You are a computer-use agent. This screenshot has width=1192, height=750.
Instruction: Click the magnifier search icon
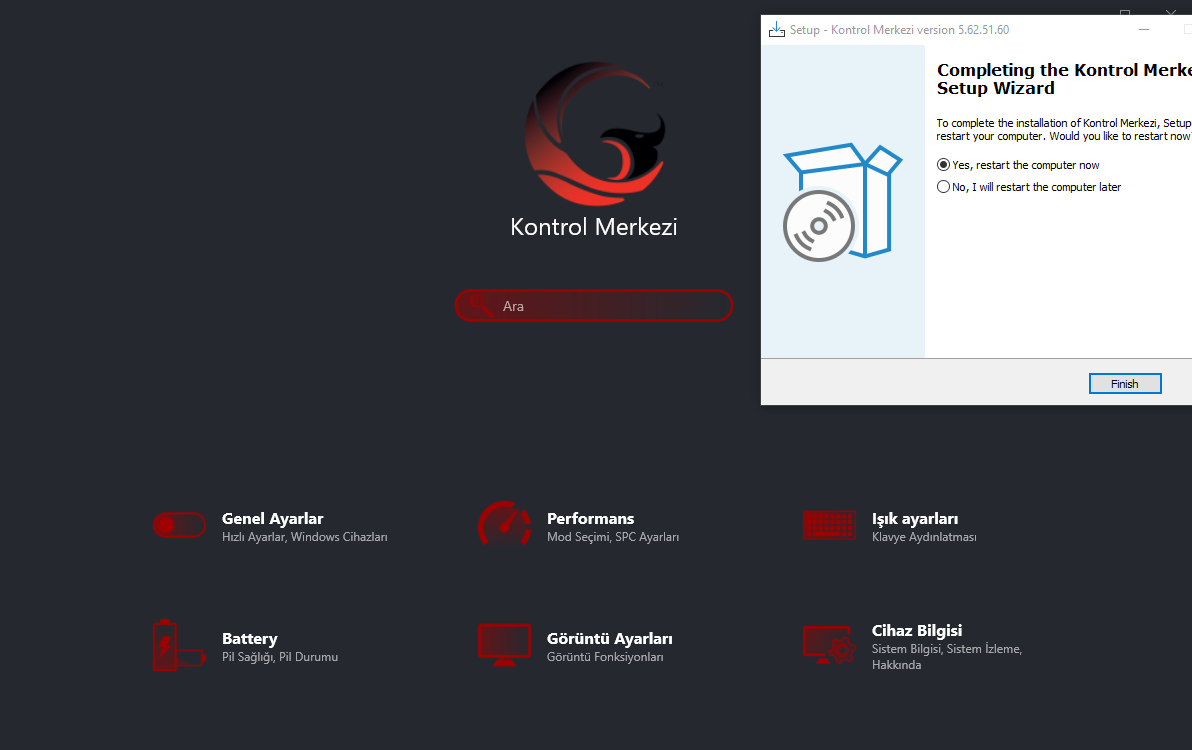click(x=480, y=305)
